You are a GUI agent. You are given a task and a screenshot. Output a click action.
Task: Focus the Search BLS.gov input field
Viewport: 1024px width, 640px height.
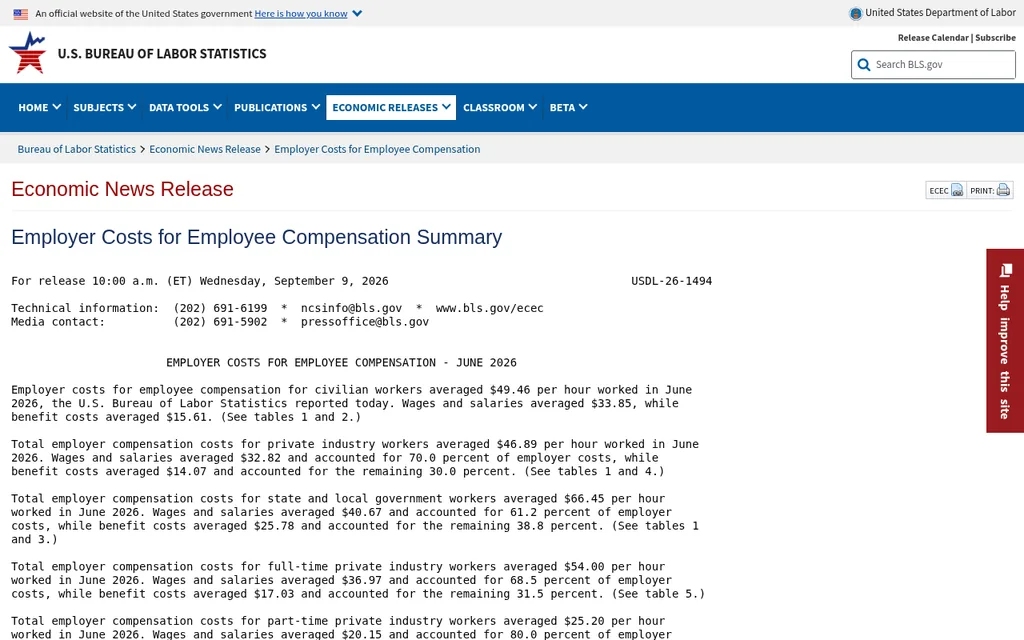tap(933, 65)
